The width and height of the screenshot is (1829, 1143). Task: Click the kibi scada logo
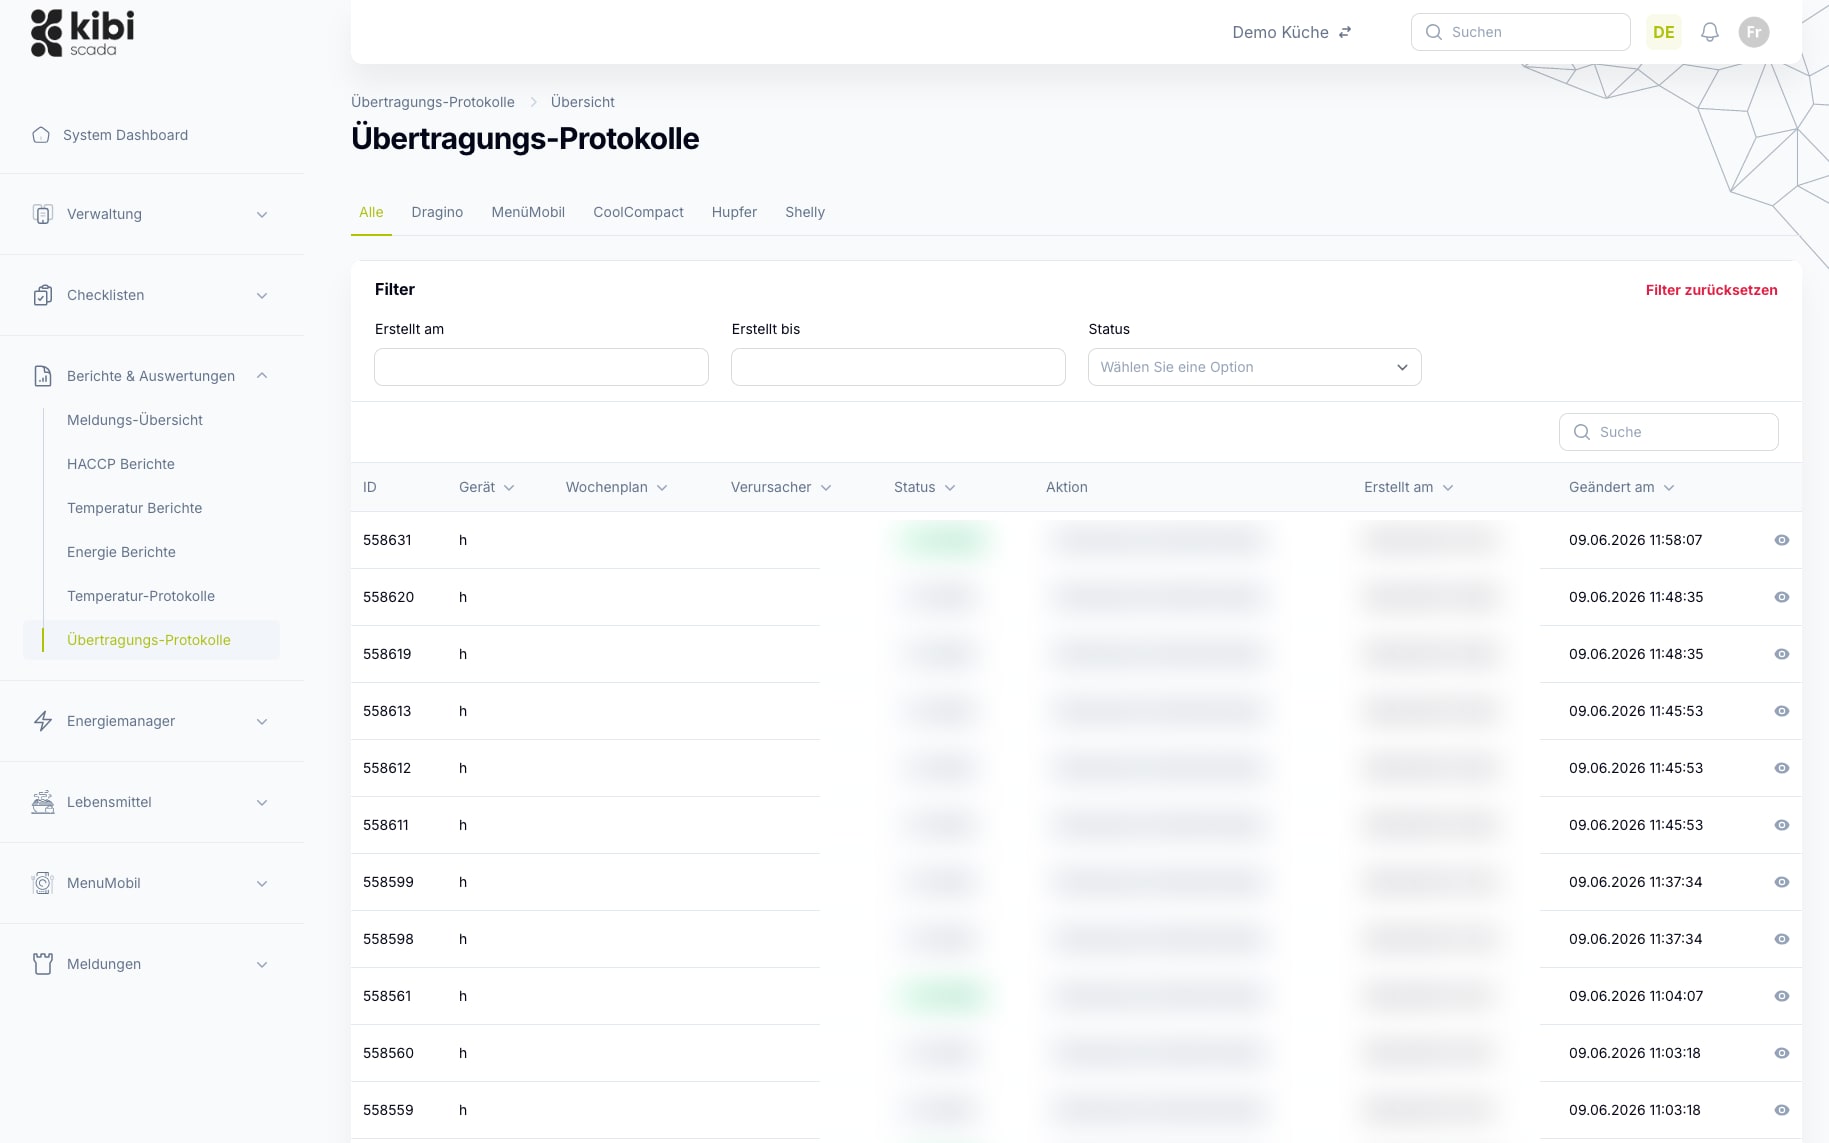82,33
